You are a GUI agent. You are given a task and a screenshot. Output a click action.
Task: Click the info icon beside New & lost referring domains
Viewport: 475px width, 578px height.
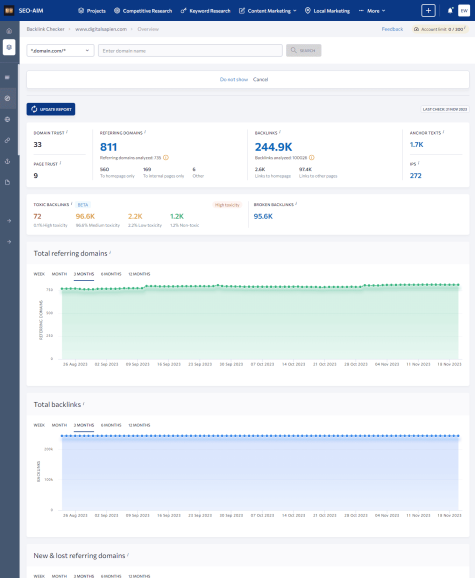point(128,554)
